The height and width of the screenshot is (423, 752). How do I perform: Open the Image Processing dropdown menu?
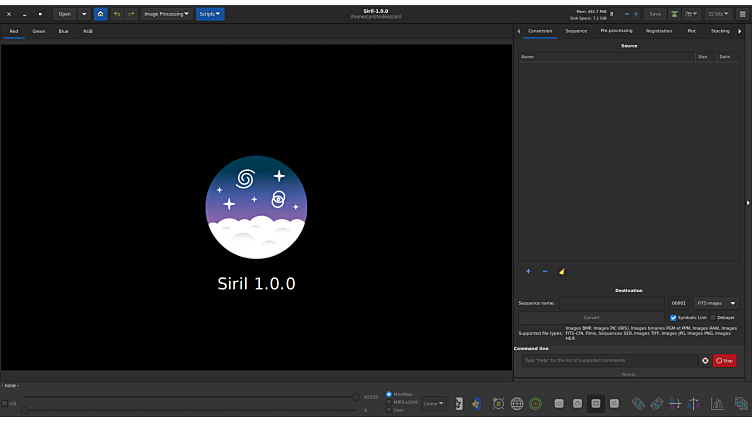166,14
